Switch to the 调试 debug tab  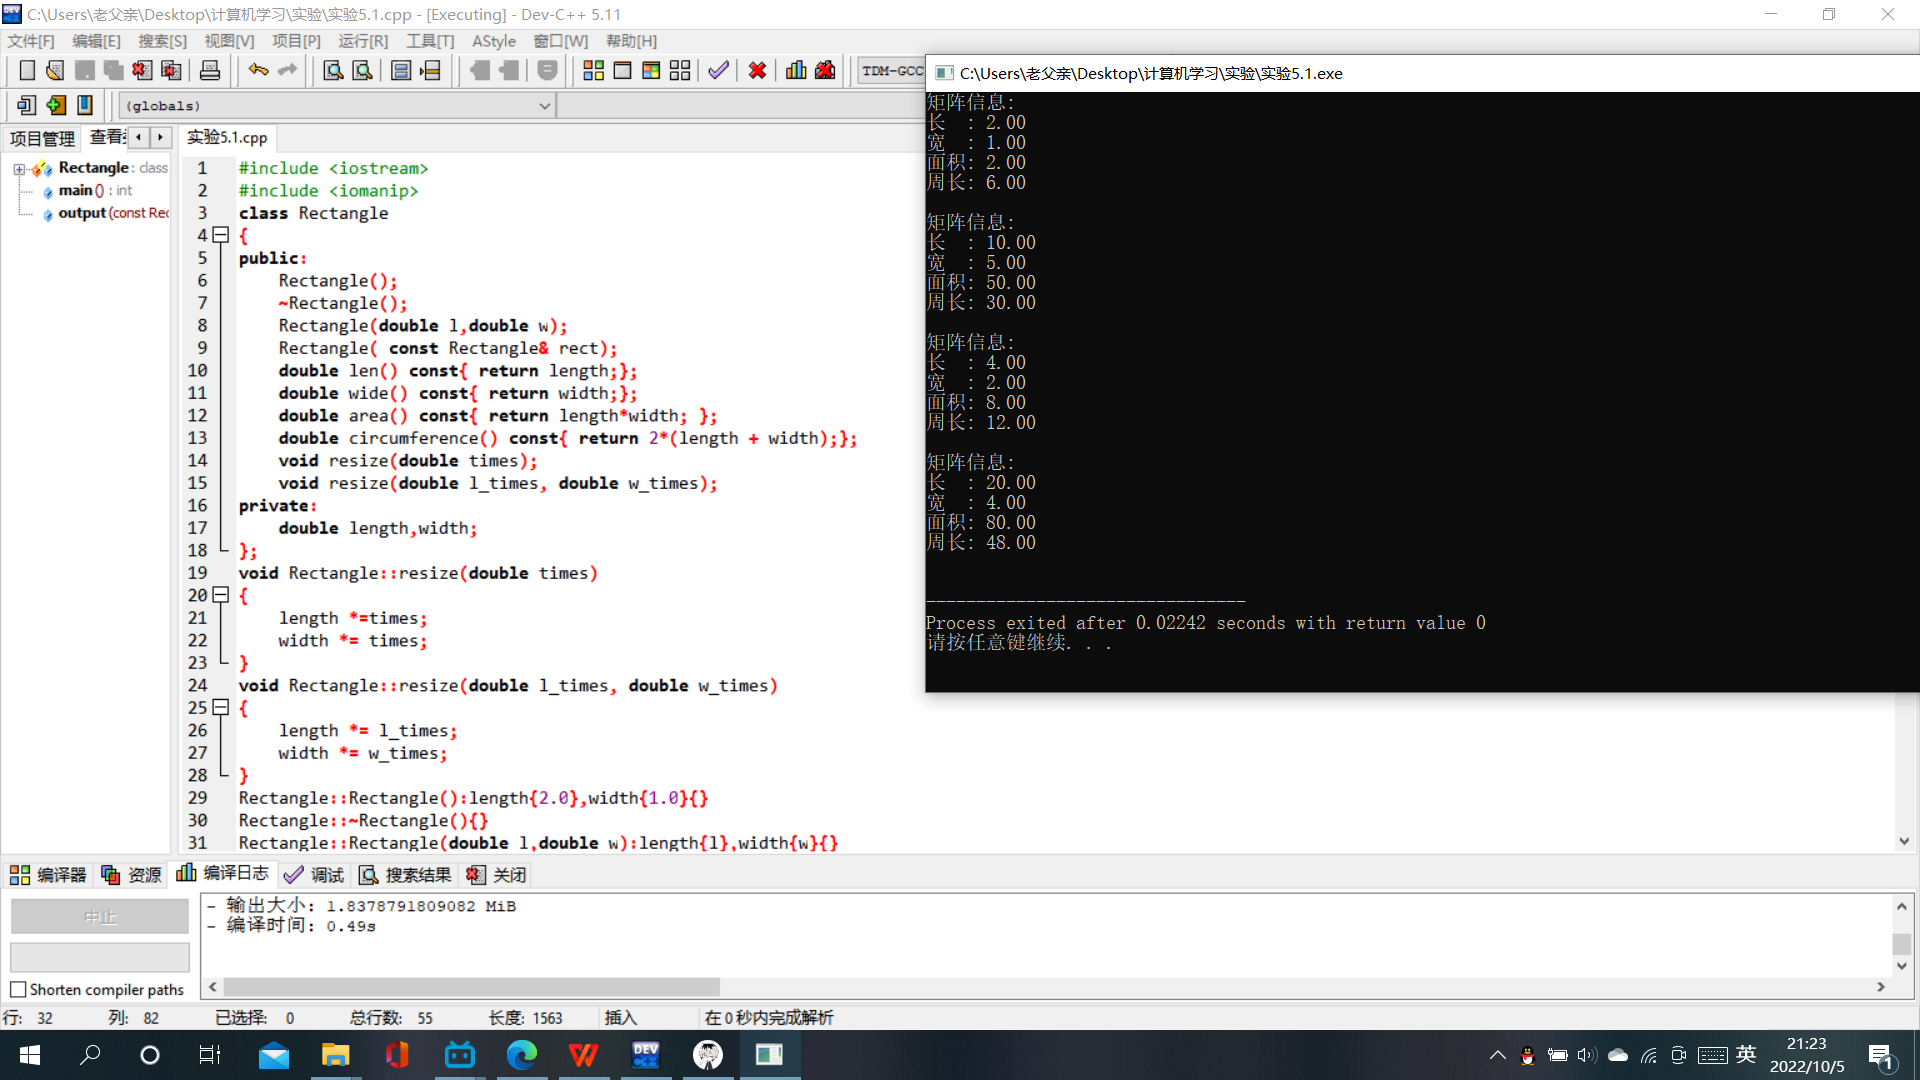tap(315, 875)
